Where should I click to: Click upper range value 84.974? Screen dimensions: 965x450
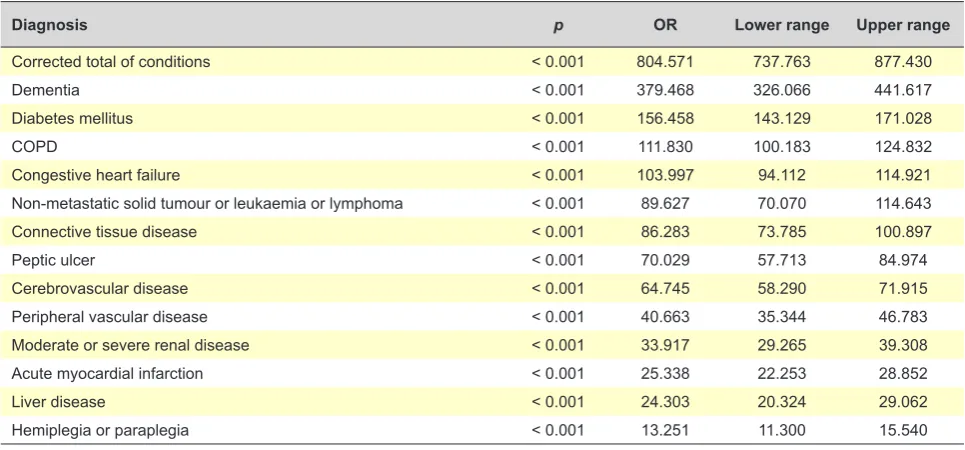click(x=903, y=260)
